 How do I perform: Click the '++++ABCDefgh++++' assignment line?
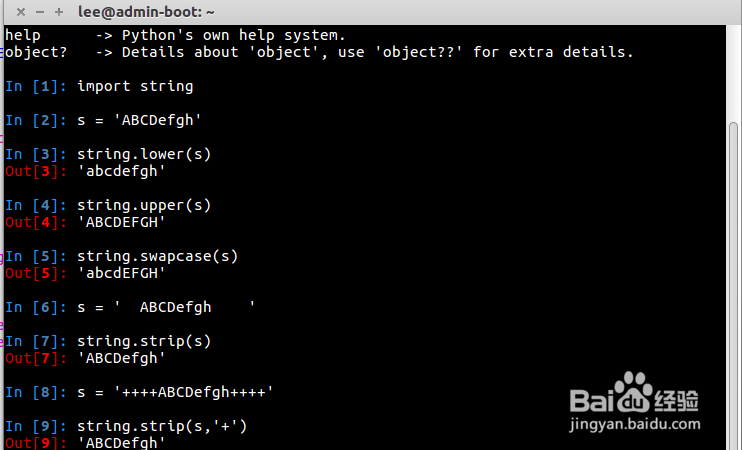175,392
